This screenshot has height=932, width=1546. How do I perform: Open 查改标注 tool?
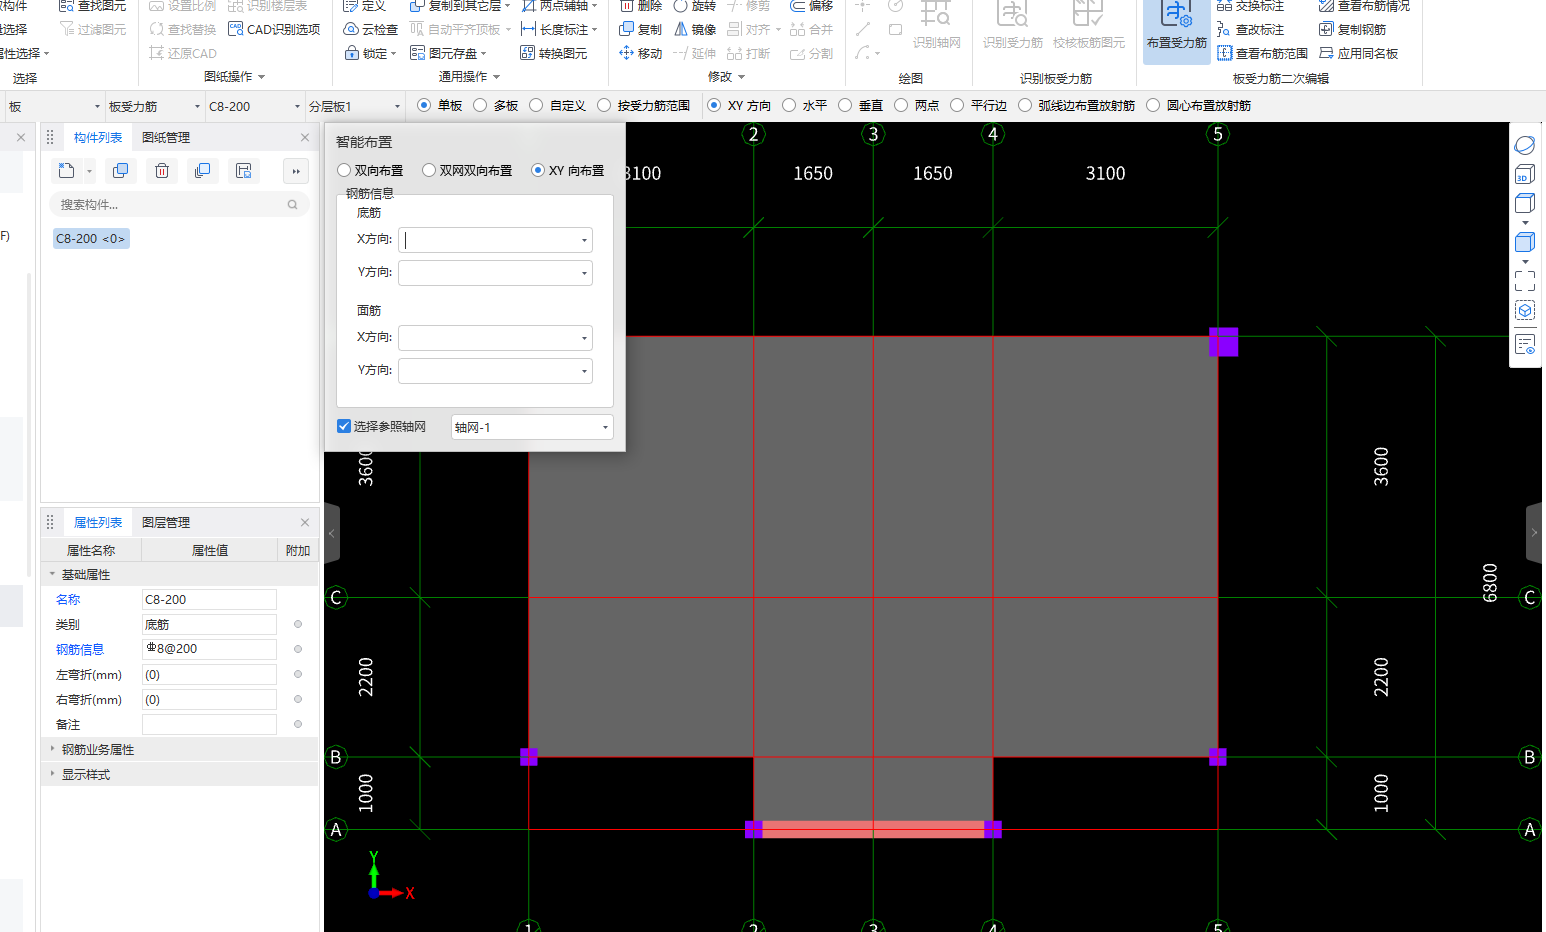(1250, 29)
